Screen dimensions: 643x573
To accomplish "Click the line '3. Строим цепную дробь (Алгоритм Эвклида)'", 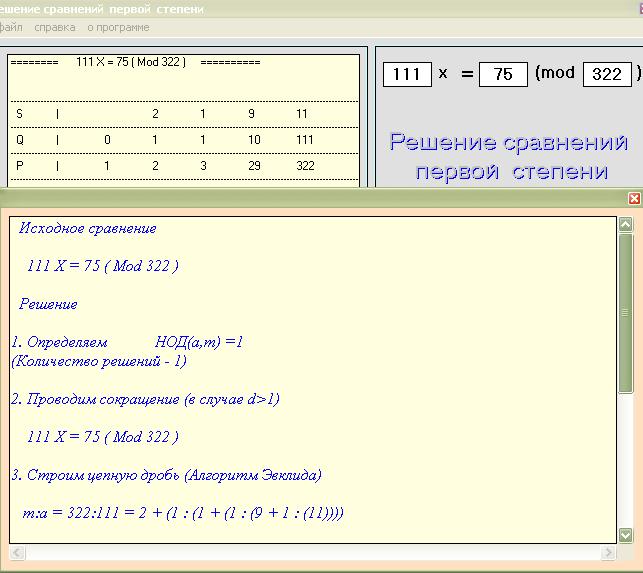I will point(166,475).
